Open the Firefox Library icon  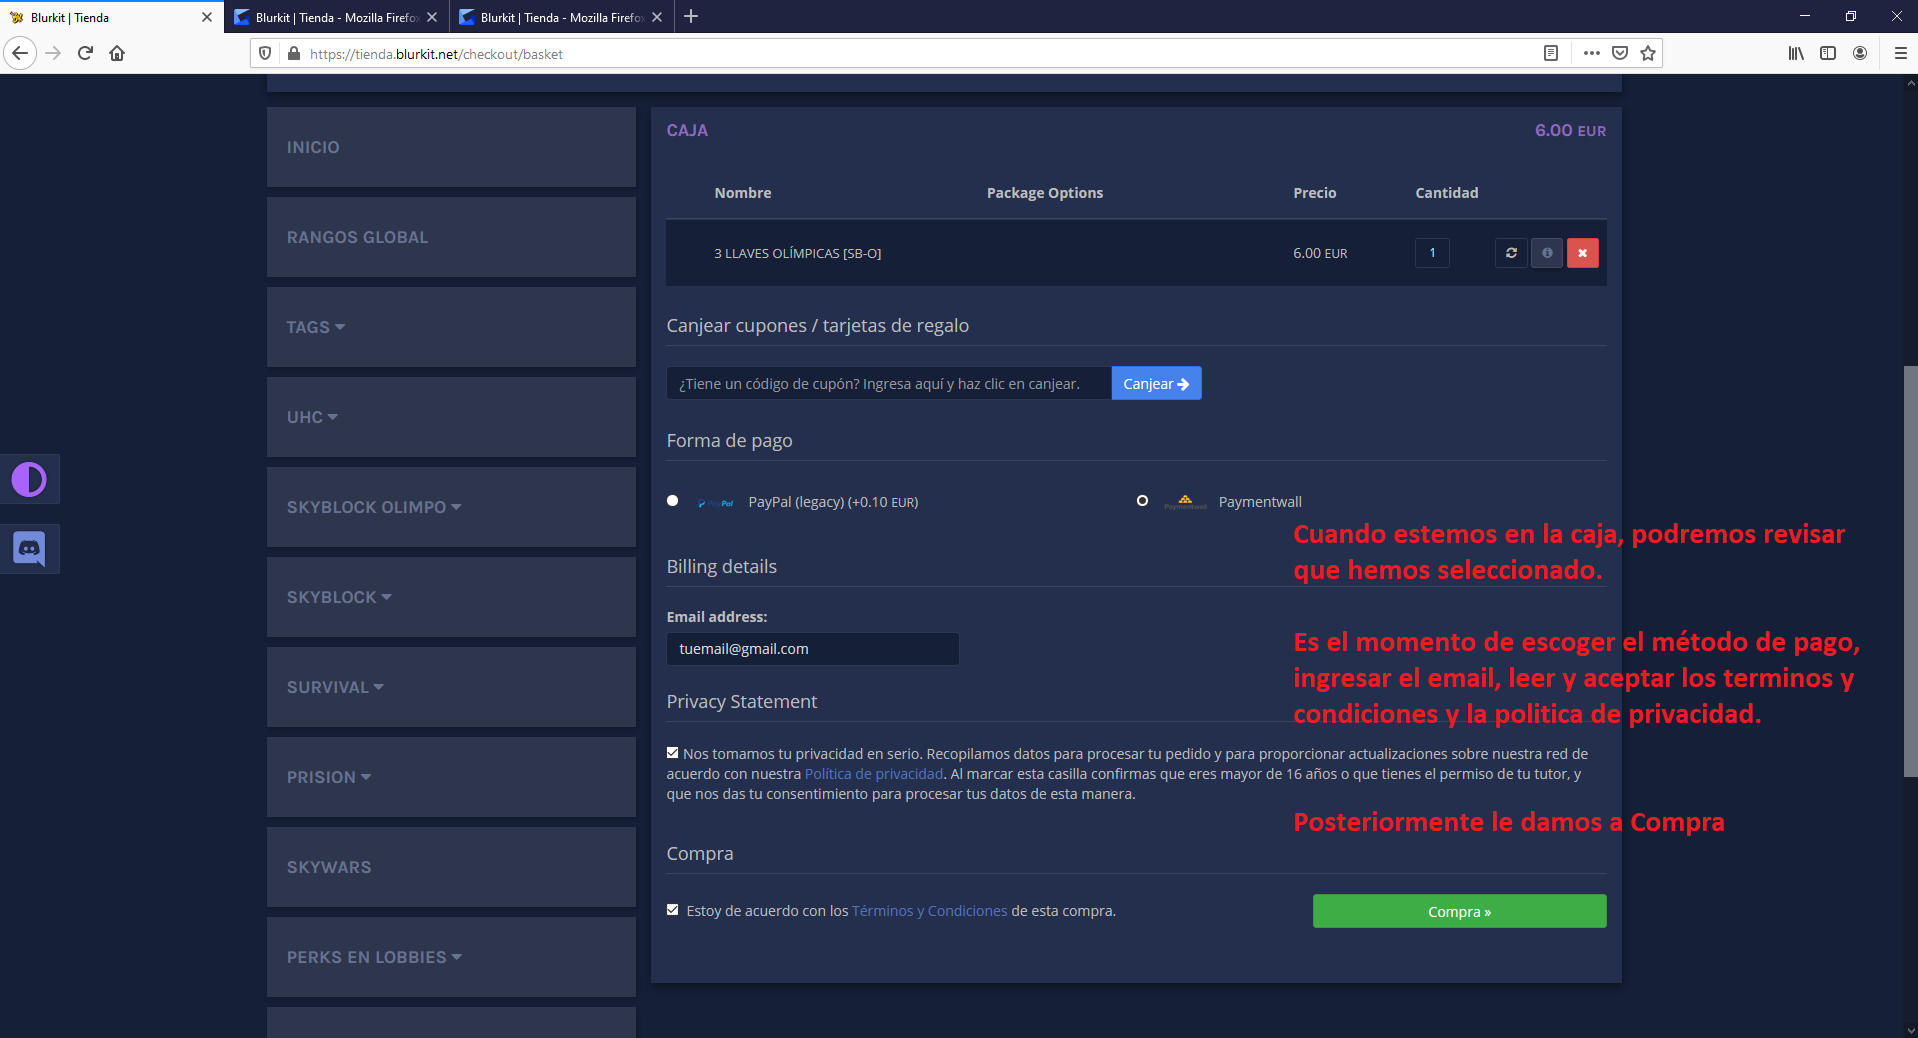click(x=1796, y=53)
